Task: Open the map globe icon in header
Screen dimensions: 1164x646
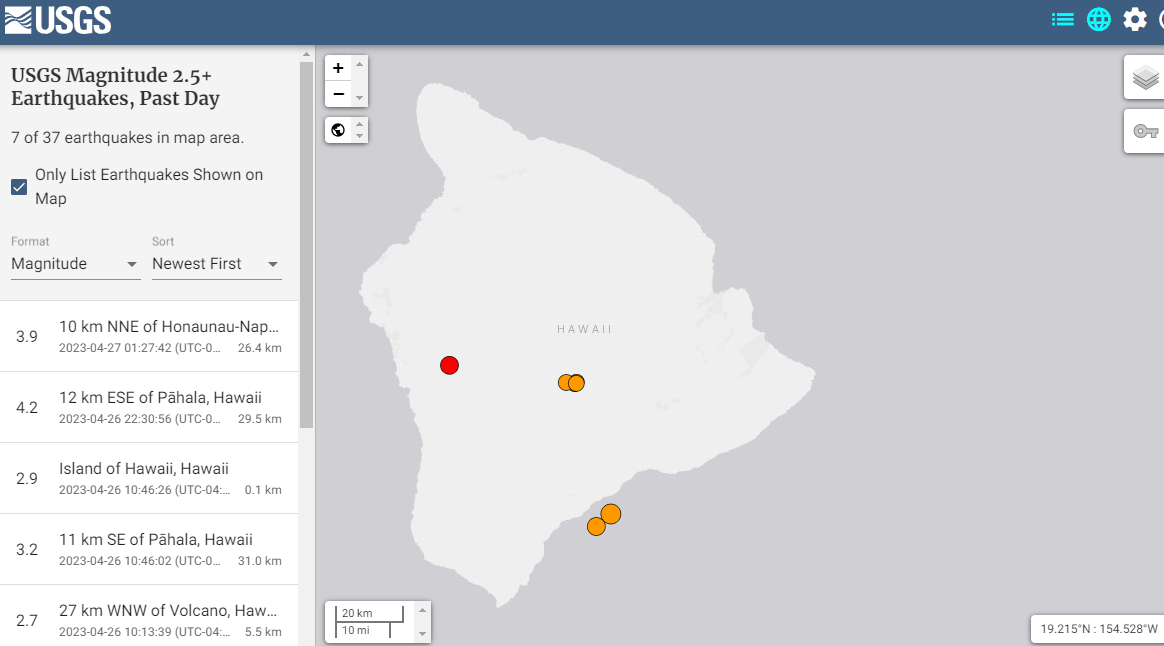Action: click(x=1099, y=19)
